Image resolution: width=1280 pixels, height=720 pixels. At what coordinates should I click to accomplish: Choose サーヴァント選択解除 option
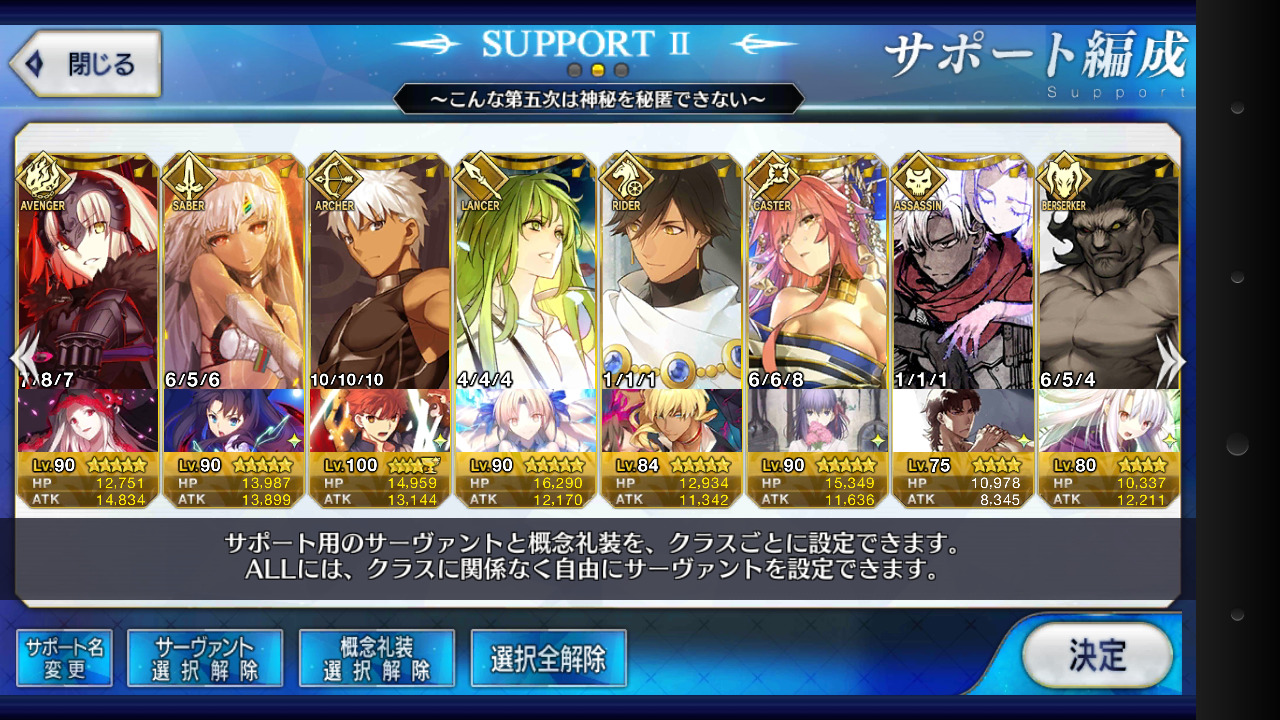tap(205, 658)
